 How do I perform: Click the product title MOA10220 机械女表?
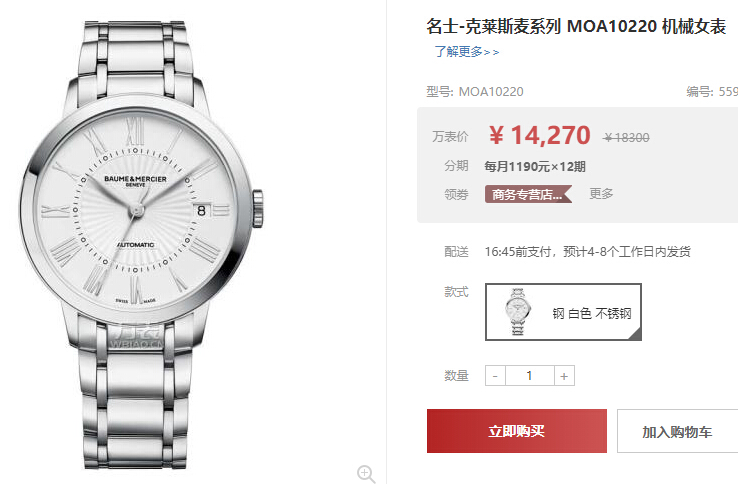646,26
